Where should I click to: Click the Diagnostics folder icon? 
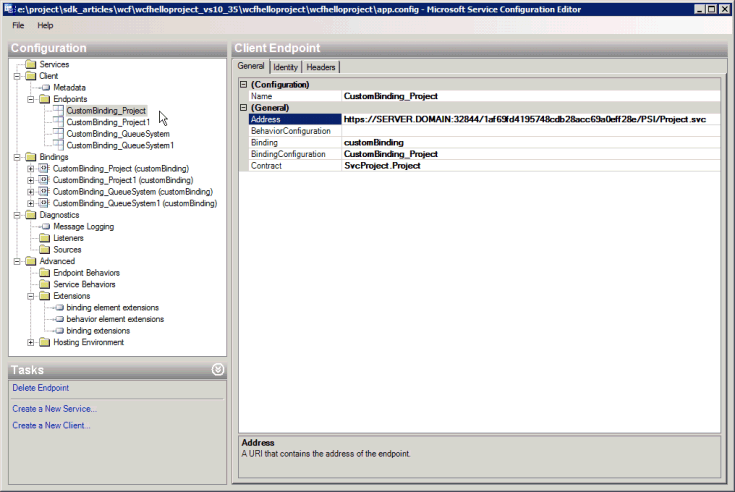31,215
